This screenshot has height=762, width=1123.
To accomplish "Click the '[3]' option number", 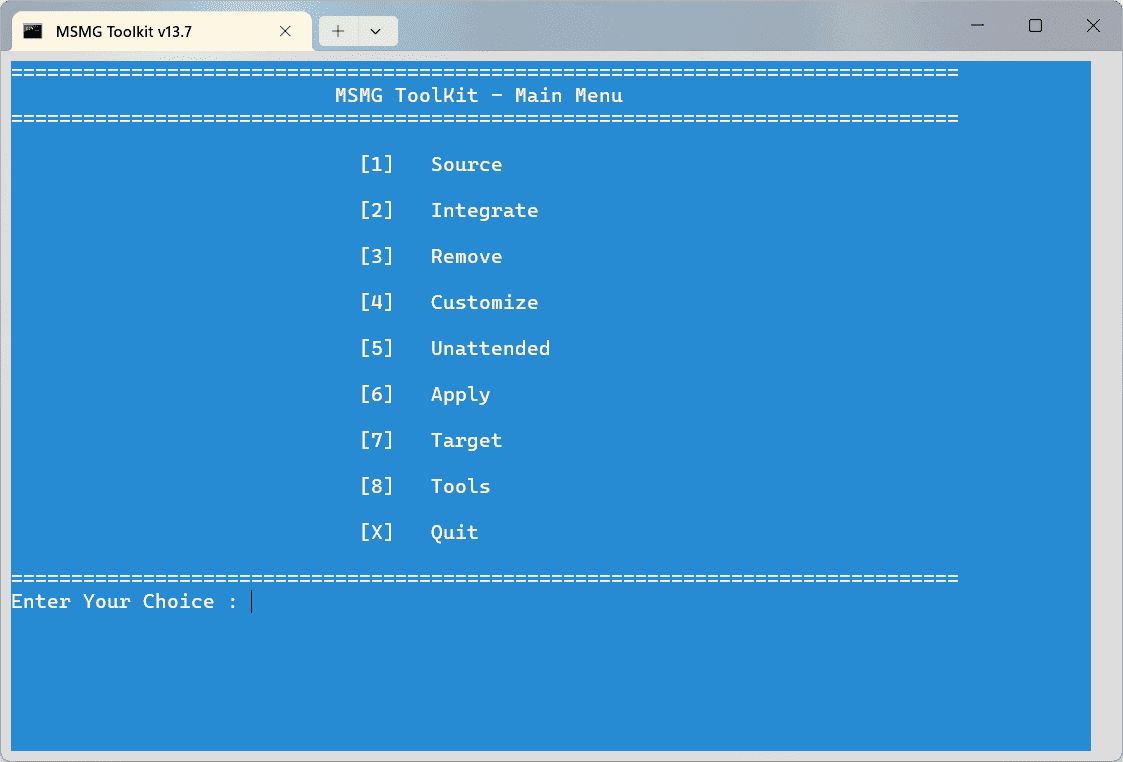I will (377, 256).
